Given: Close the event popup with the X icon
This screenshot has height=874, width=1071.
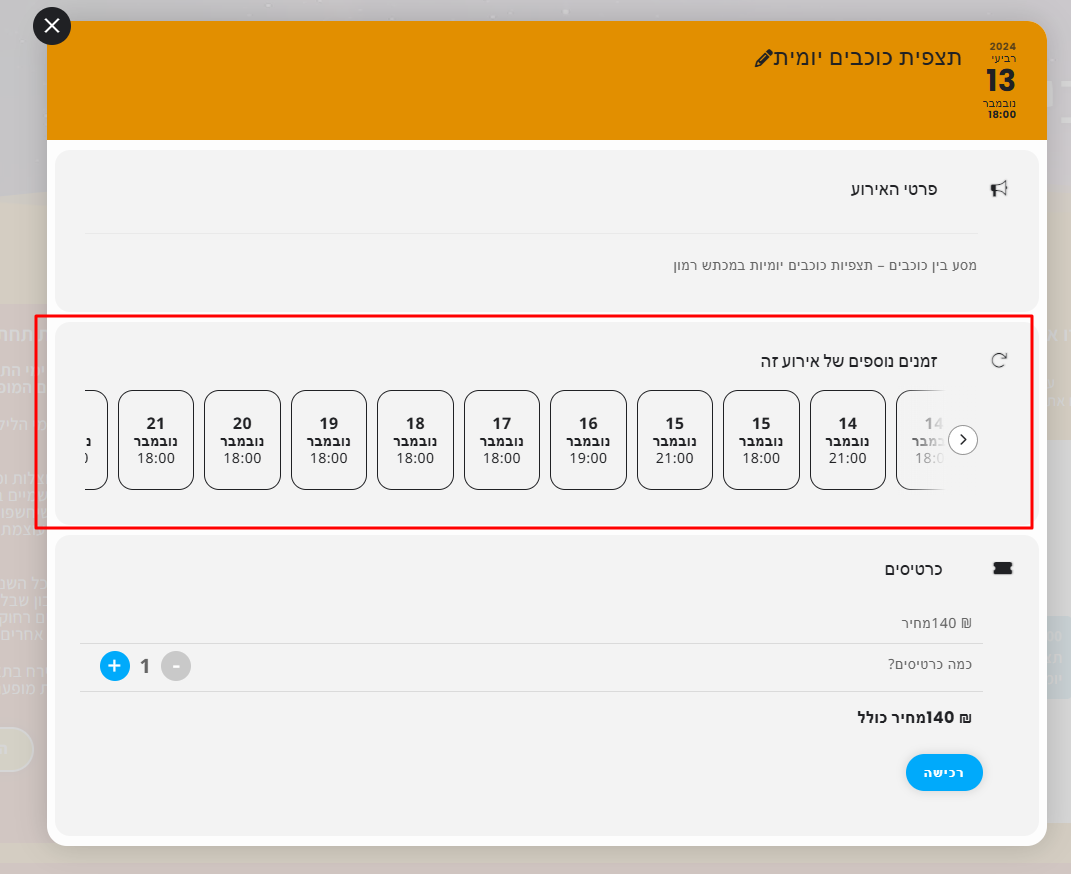Looking at the screenshot, I should click(x=52, y=26).
